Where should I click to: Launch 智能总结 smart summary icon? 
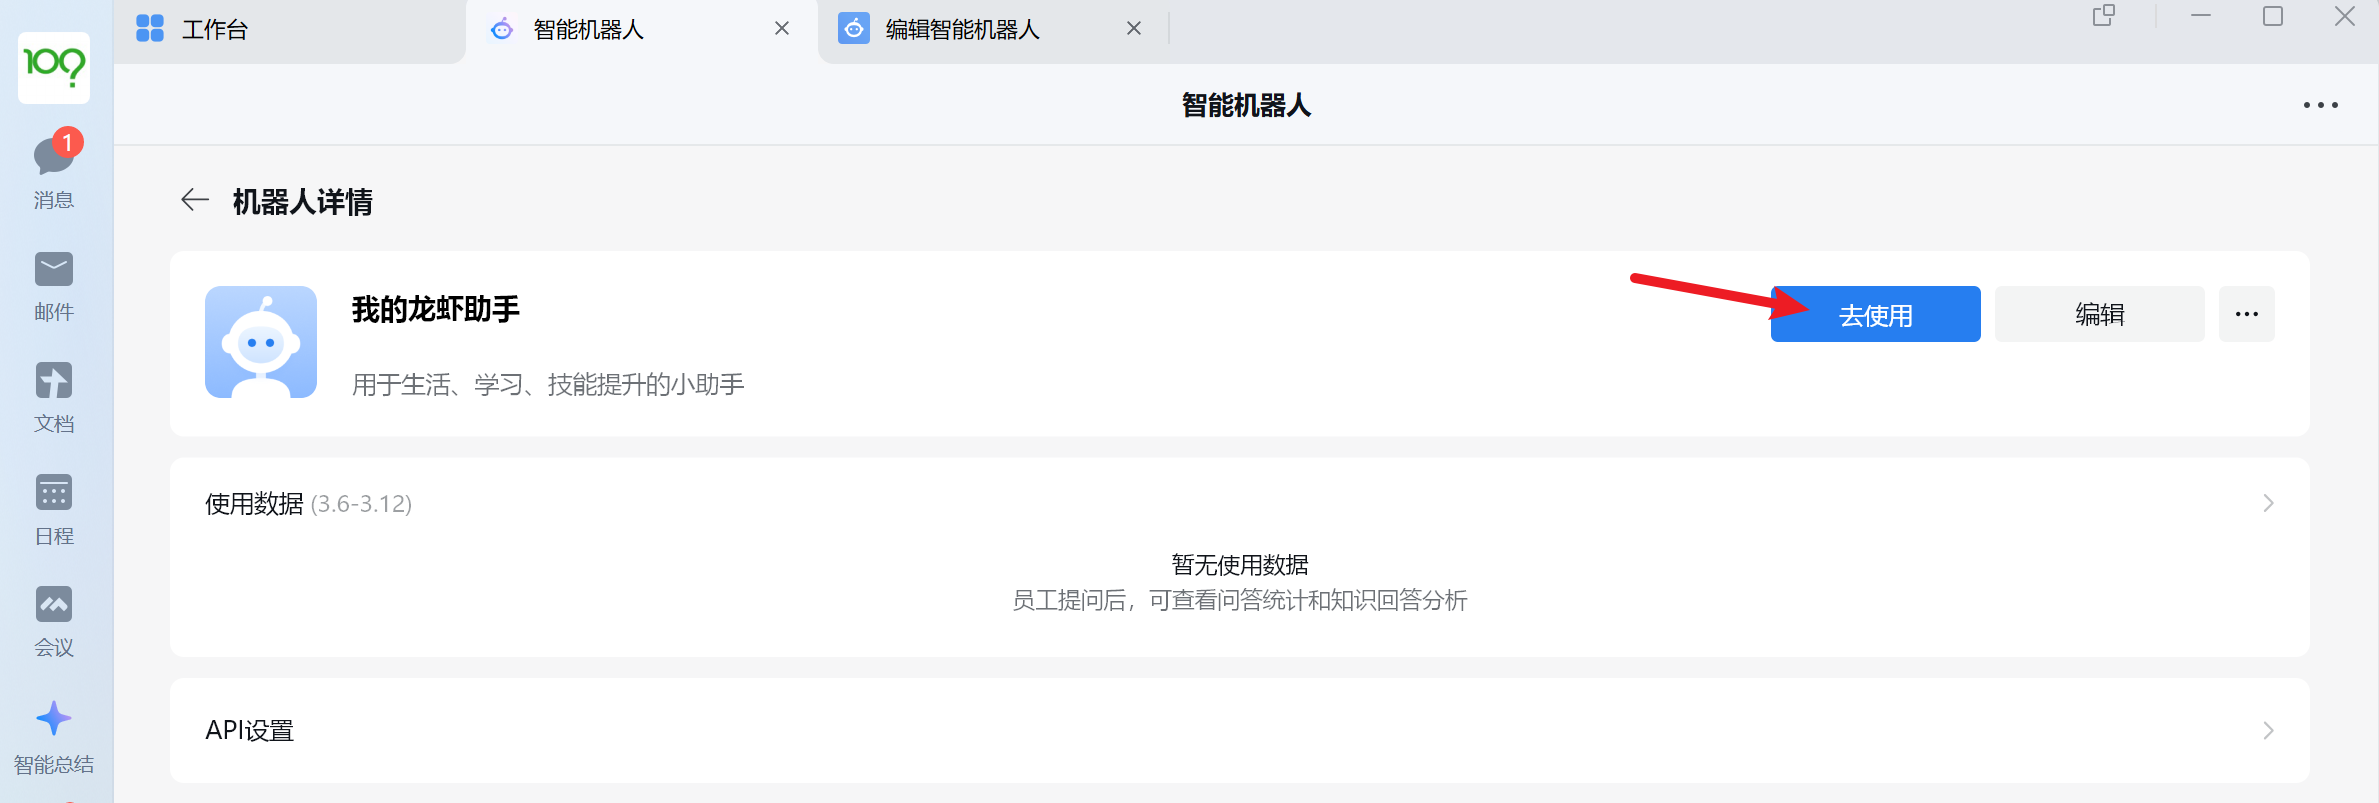[54, 720]
